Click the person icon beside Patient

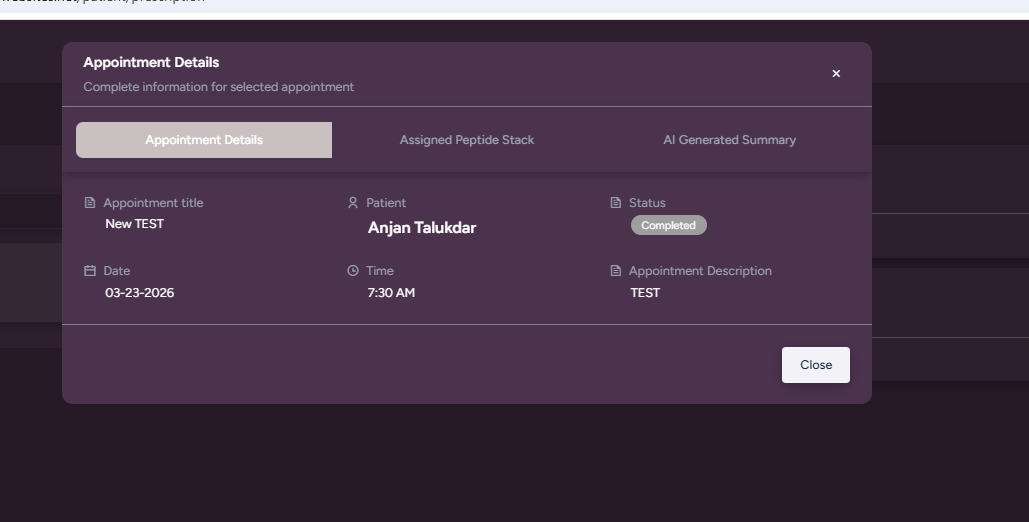352,203
